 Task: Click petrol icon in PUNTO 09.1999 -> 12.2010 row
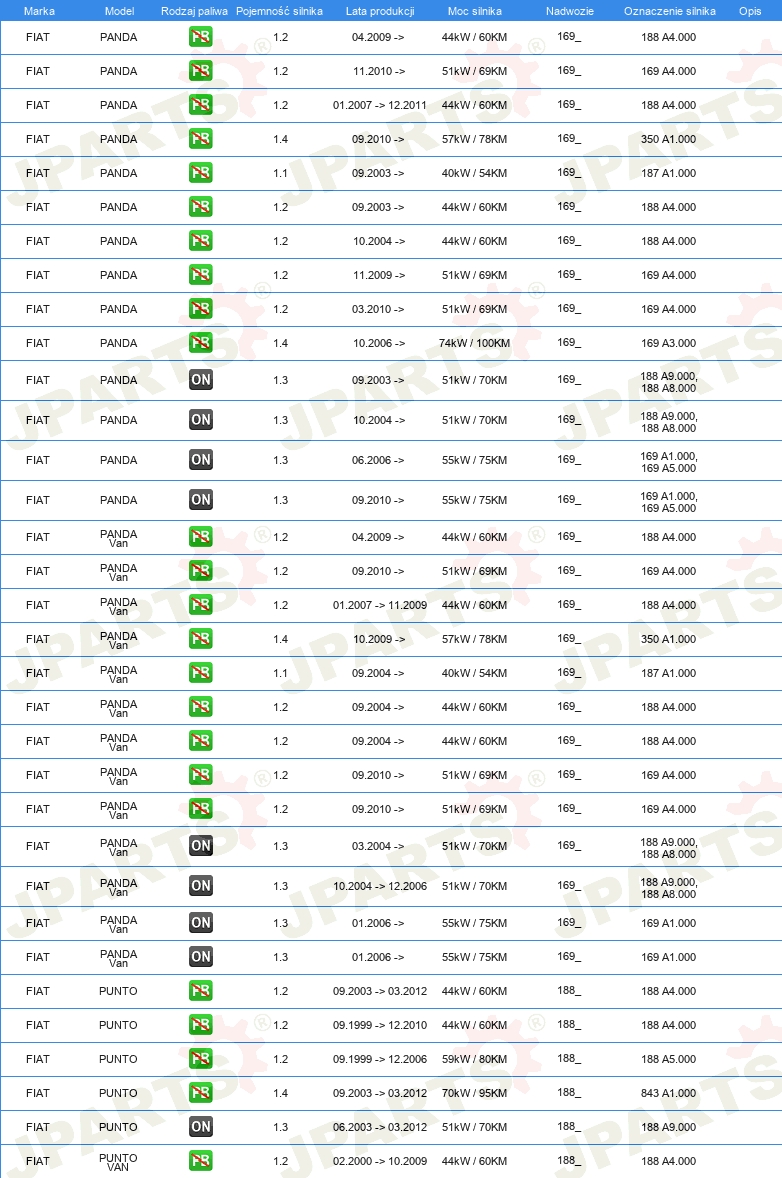click(201, 1025)
